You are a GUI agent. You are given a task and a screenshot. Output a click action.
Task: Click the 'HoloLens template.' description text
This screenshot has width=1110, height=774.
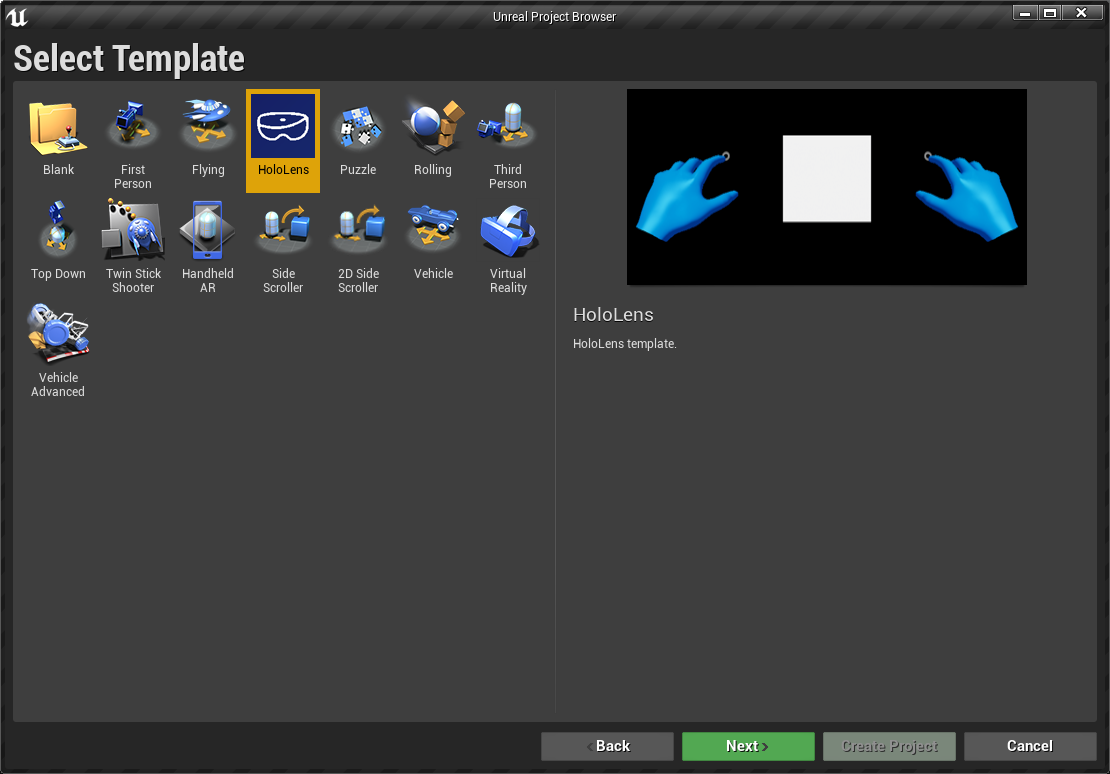(x=624, y=343)
